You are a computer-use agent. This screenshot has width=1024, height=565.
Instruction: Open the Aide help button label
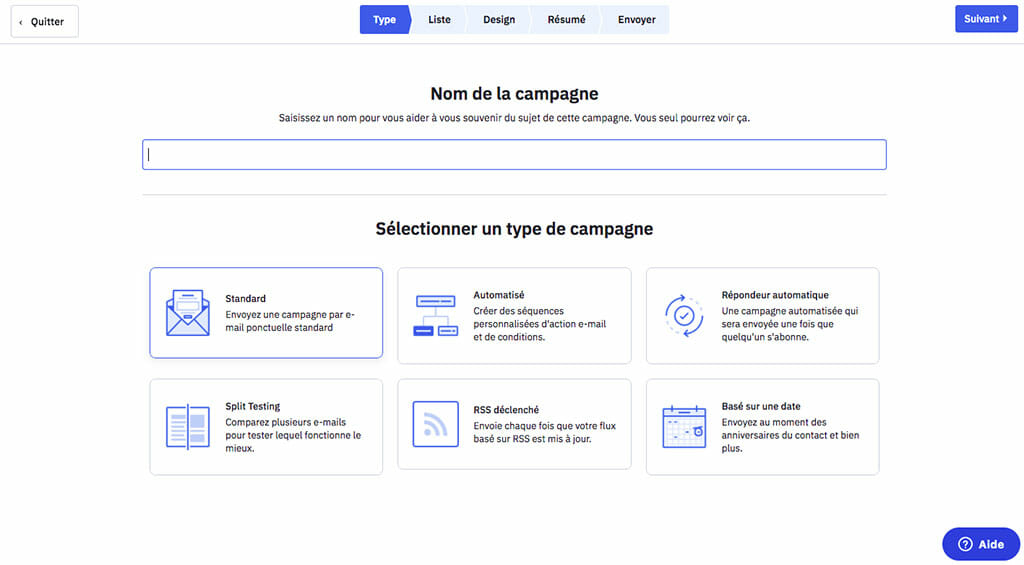(x=991, y=544)
